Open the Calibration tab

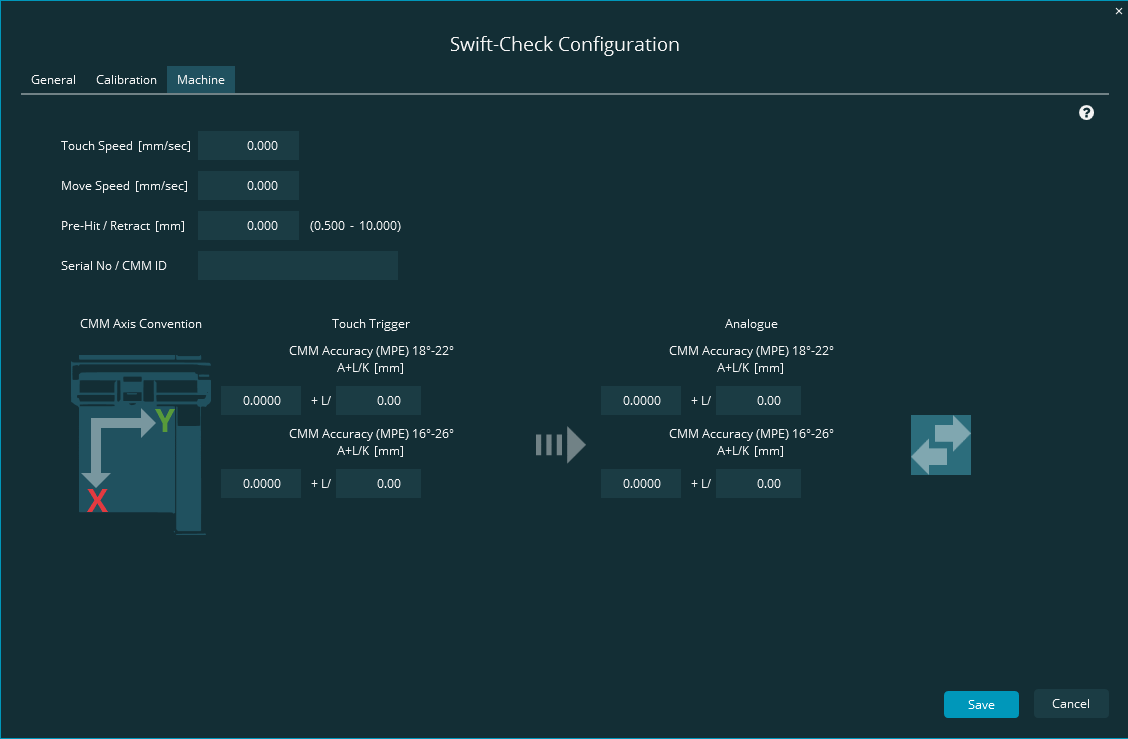coord(126,79)
